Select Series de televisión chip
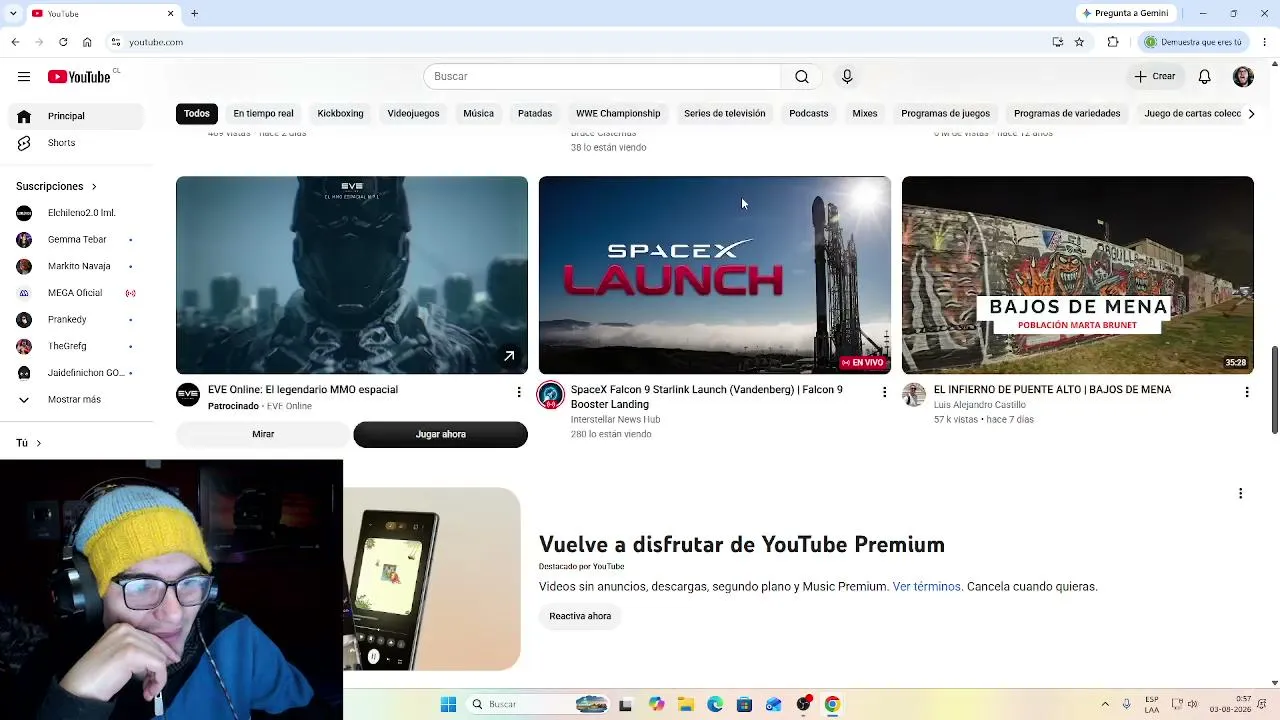 click(724, 113)
